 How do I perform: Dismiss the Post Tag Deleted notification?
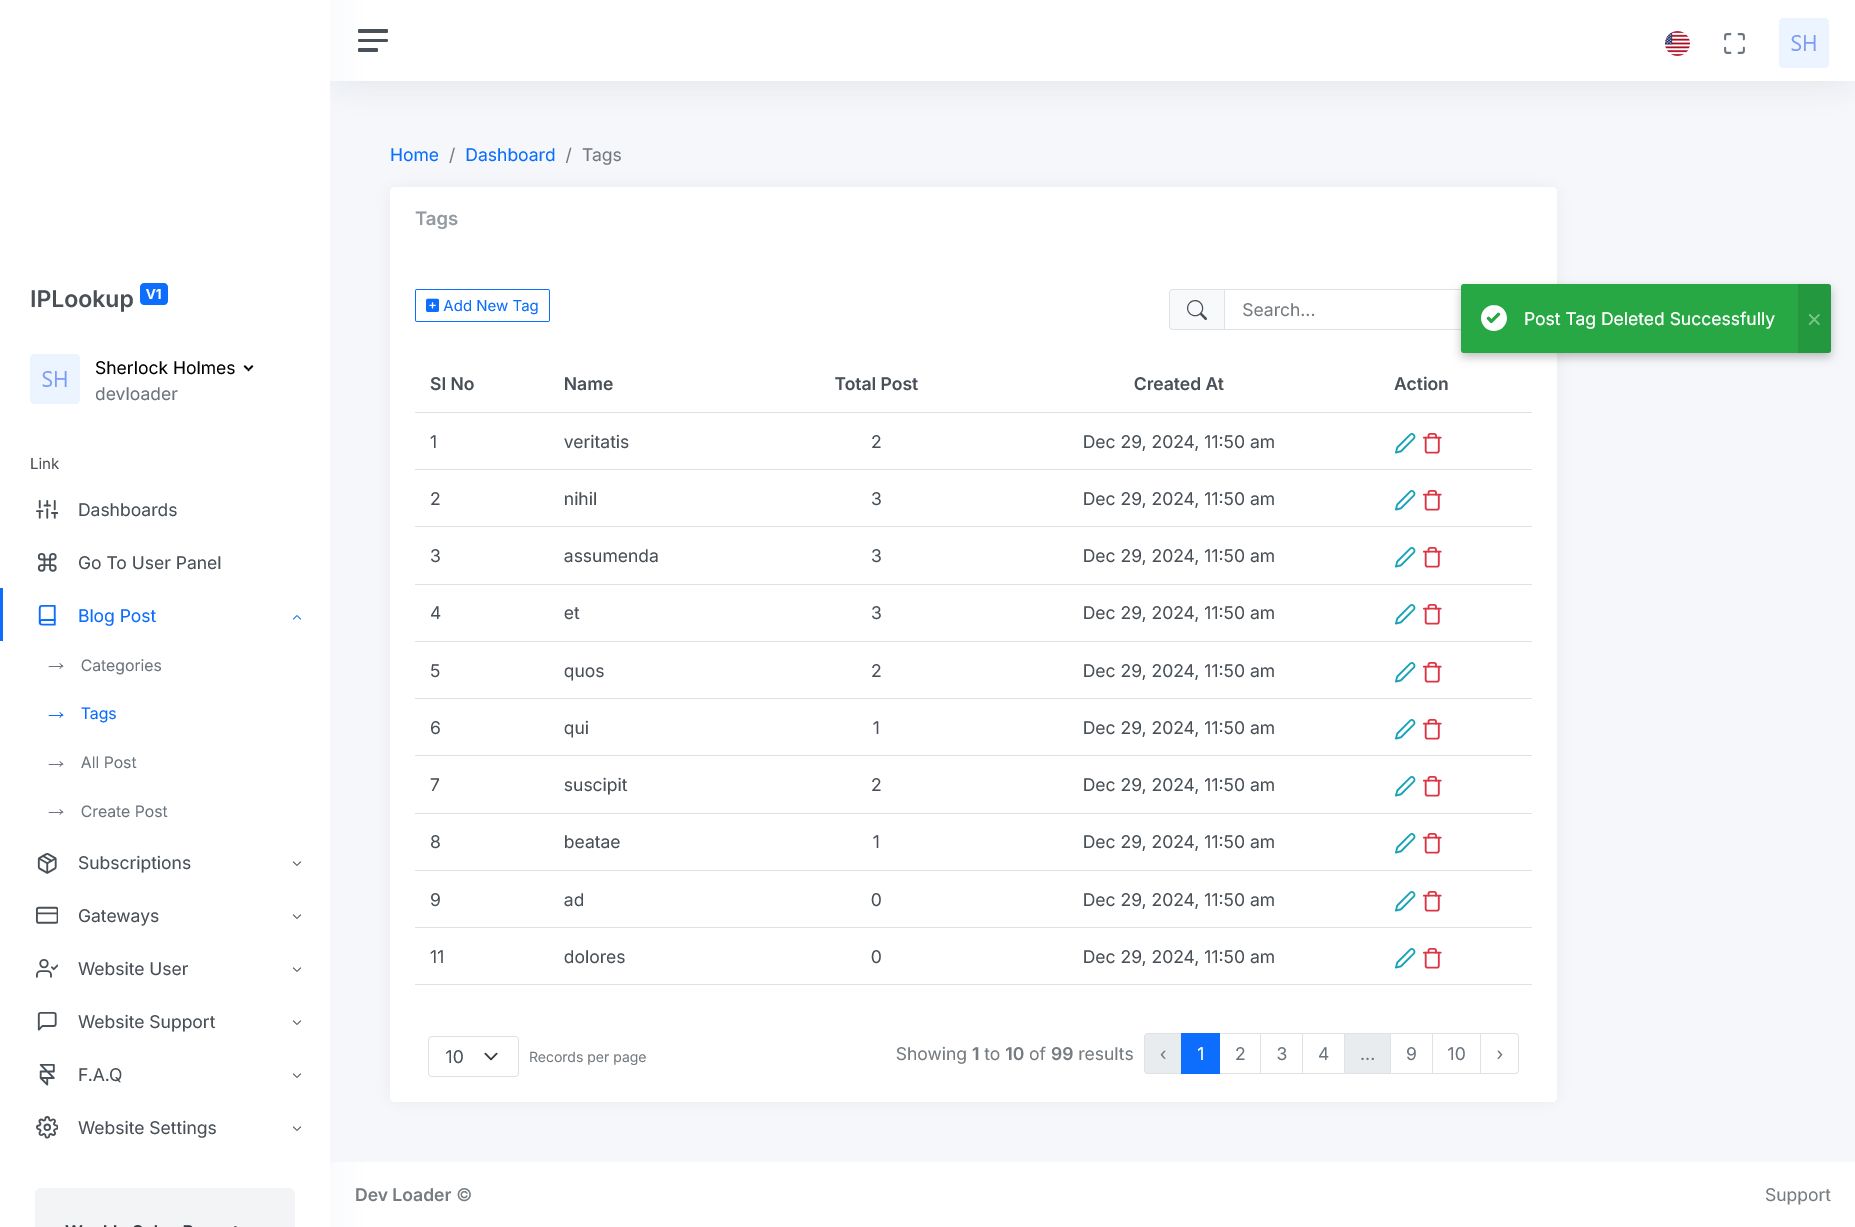coord(1813,319)
